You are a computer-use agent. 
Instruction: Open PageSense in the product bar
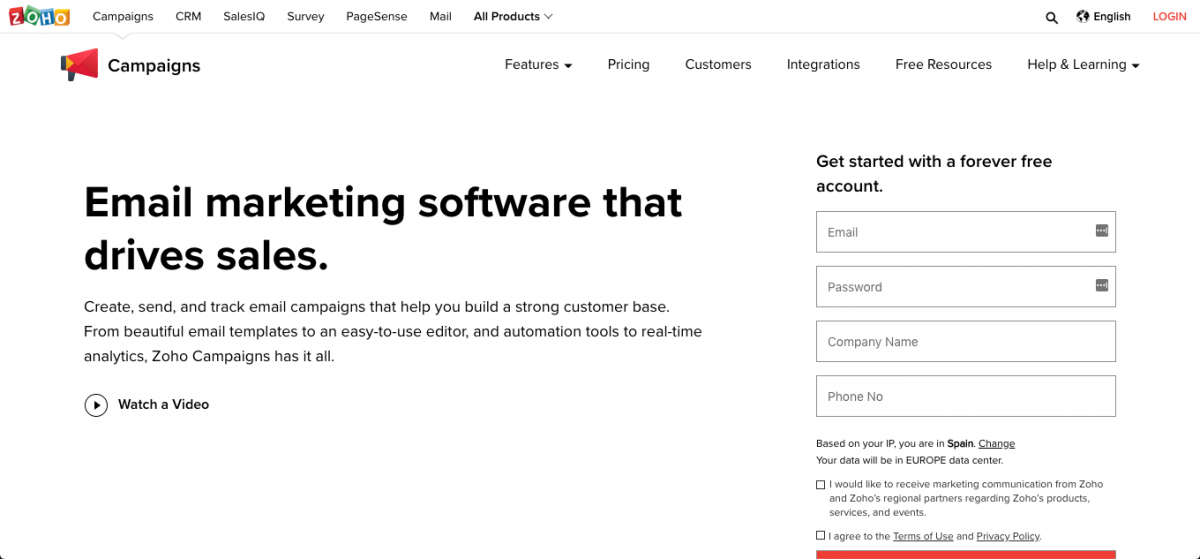point(377,17)
